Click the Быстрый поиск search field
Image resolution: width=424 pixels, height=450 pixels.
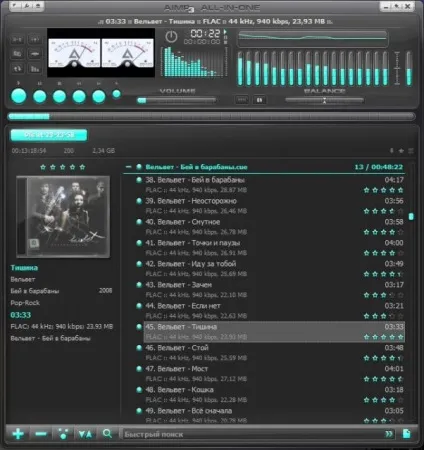click(x=253, y=434)
